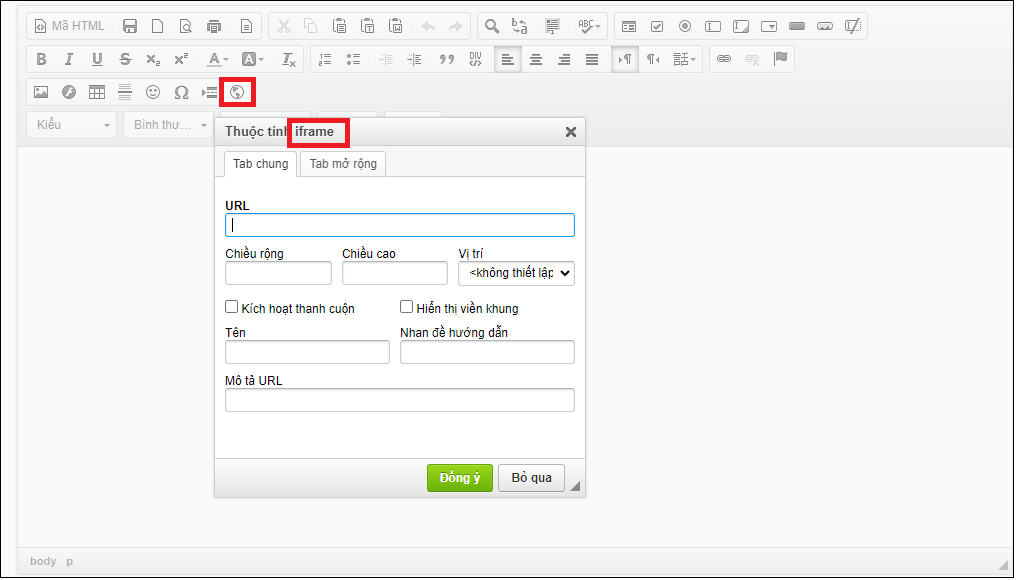
Task: Apply center text alignment
Action: tap(536, 59)
